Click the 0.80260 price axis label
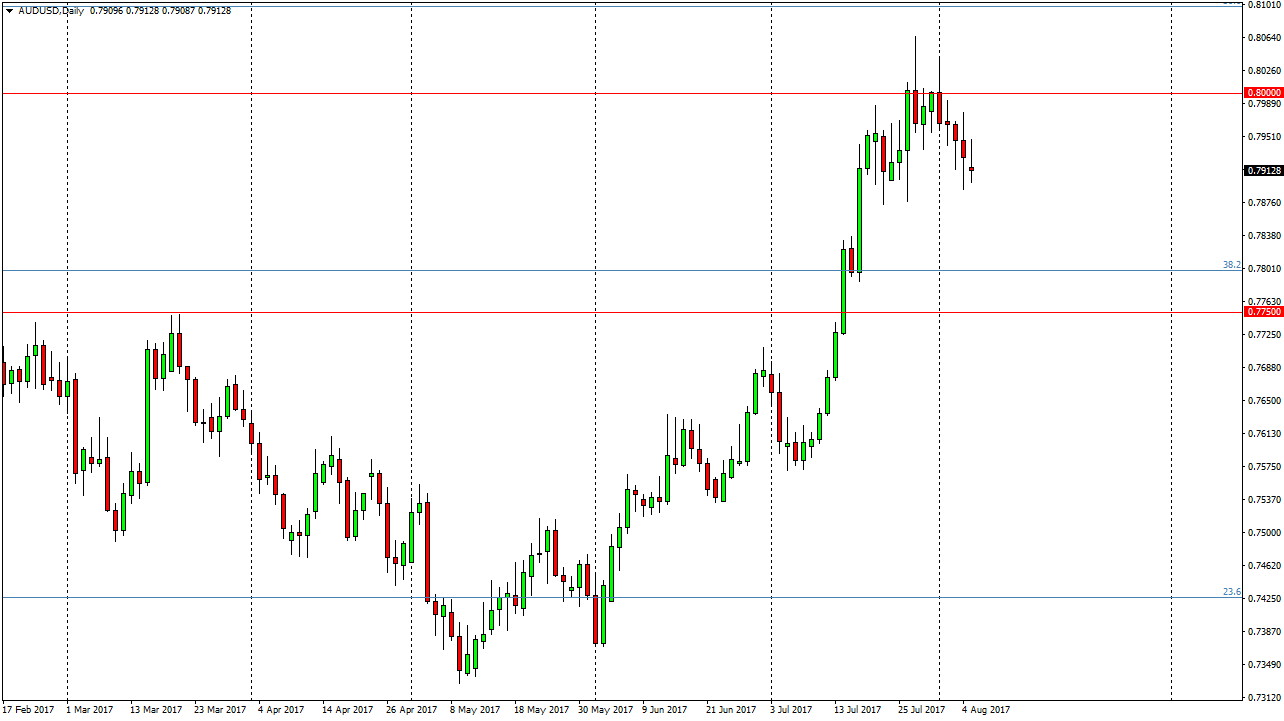Viewport: 1284px width, 721px height. [x=1264, y=71]
